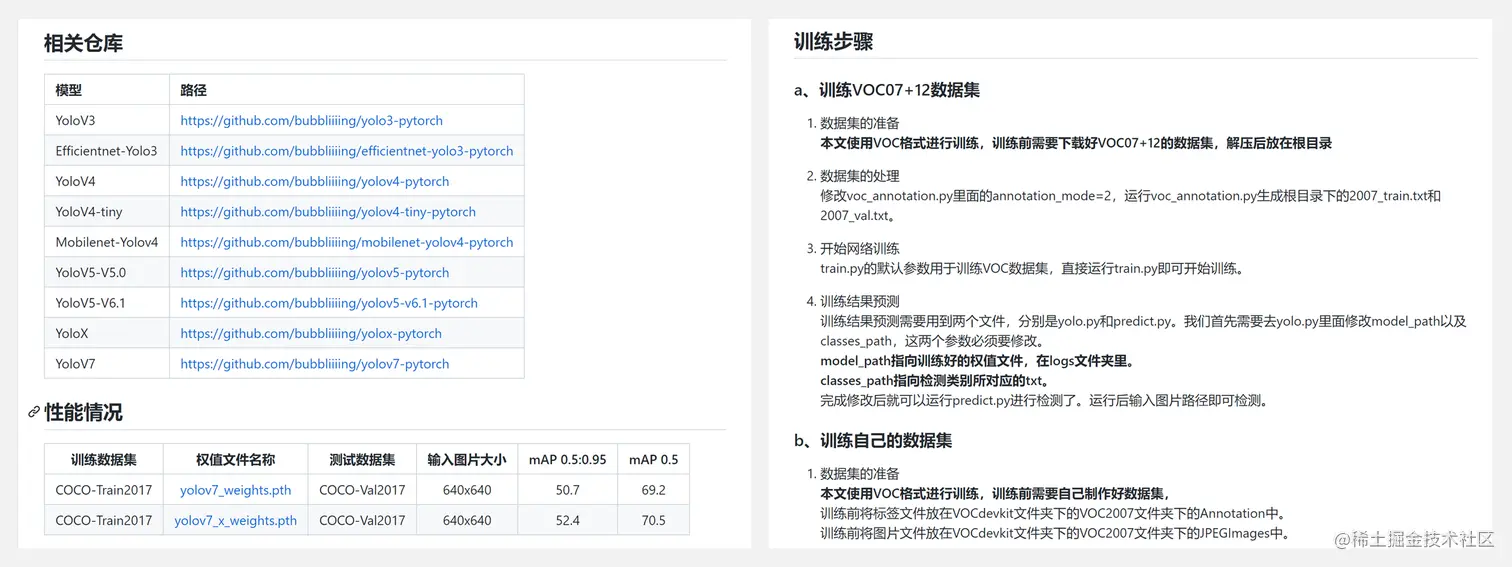Select the 69.2 mAP 0.5 cell

coord(654,490)
